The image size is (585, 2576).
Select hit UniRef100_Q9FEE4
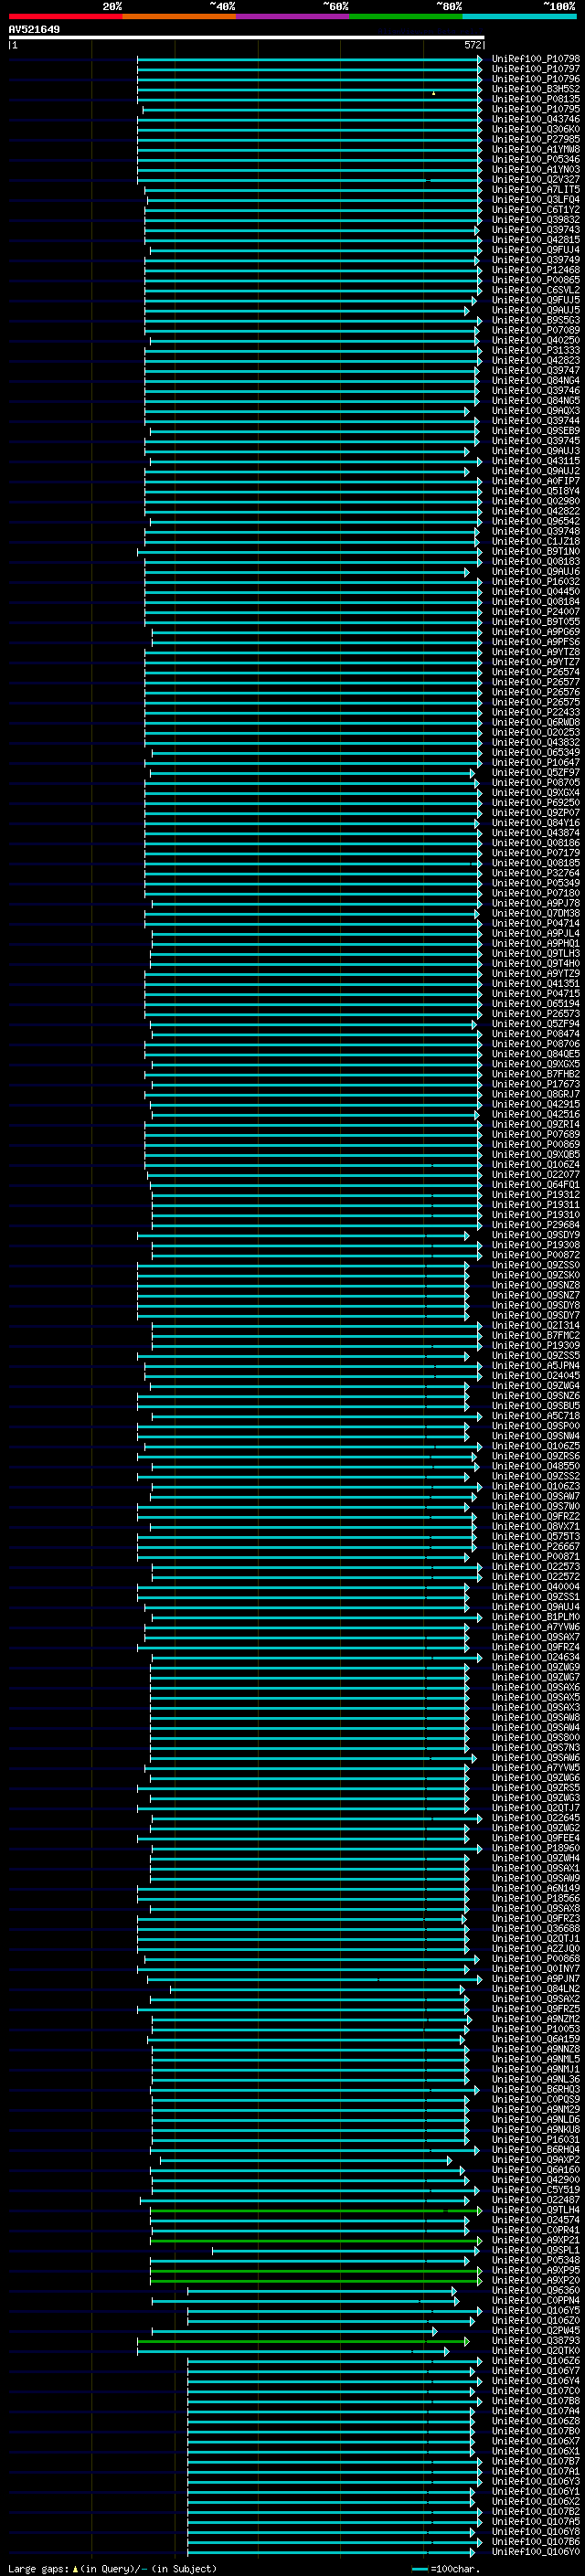pyautogui.click(x=536, y=1837)
